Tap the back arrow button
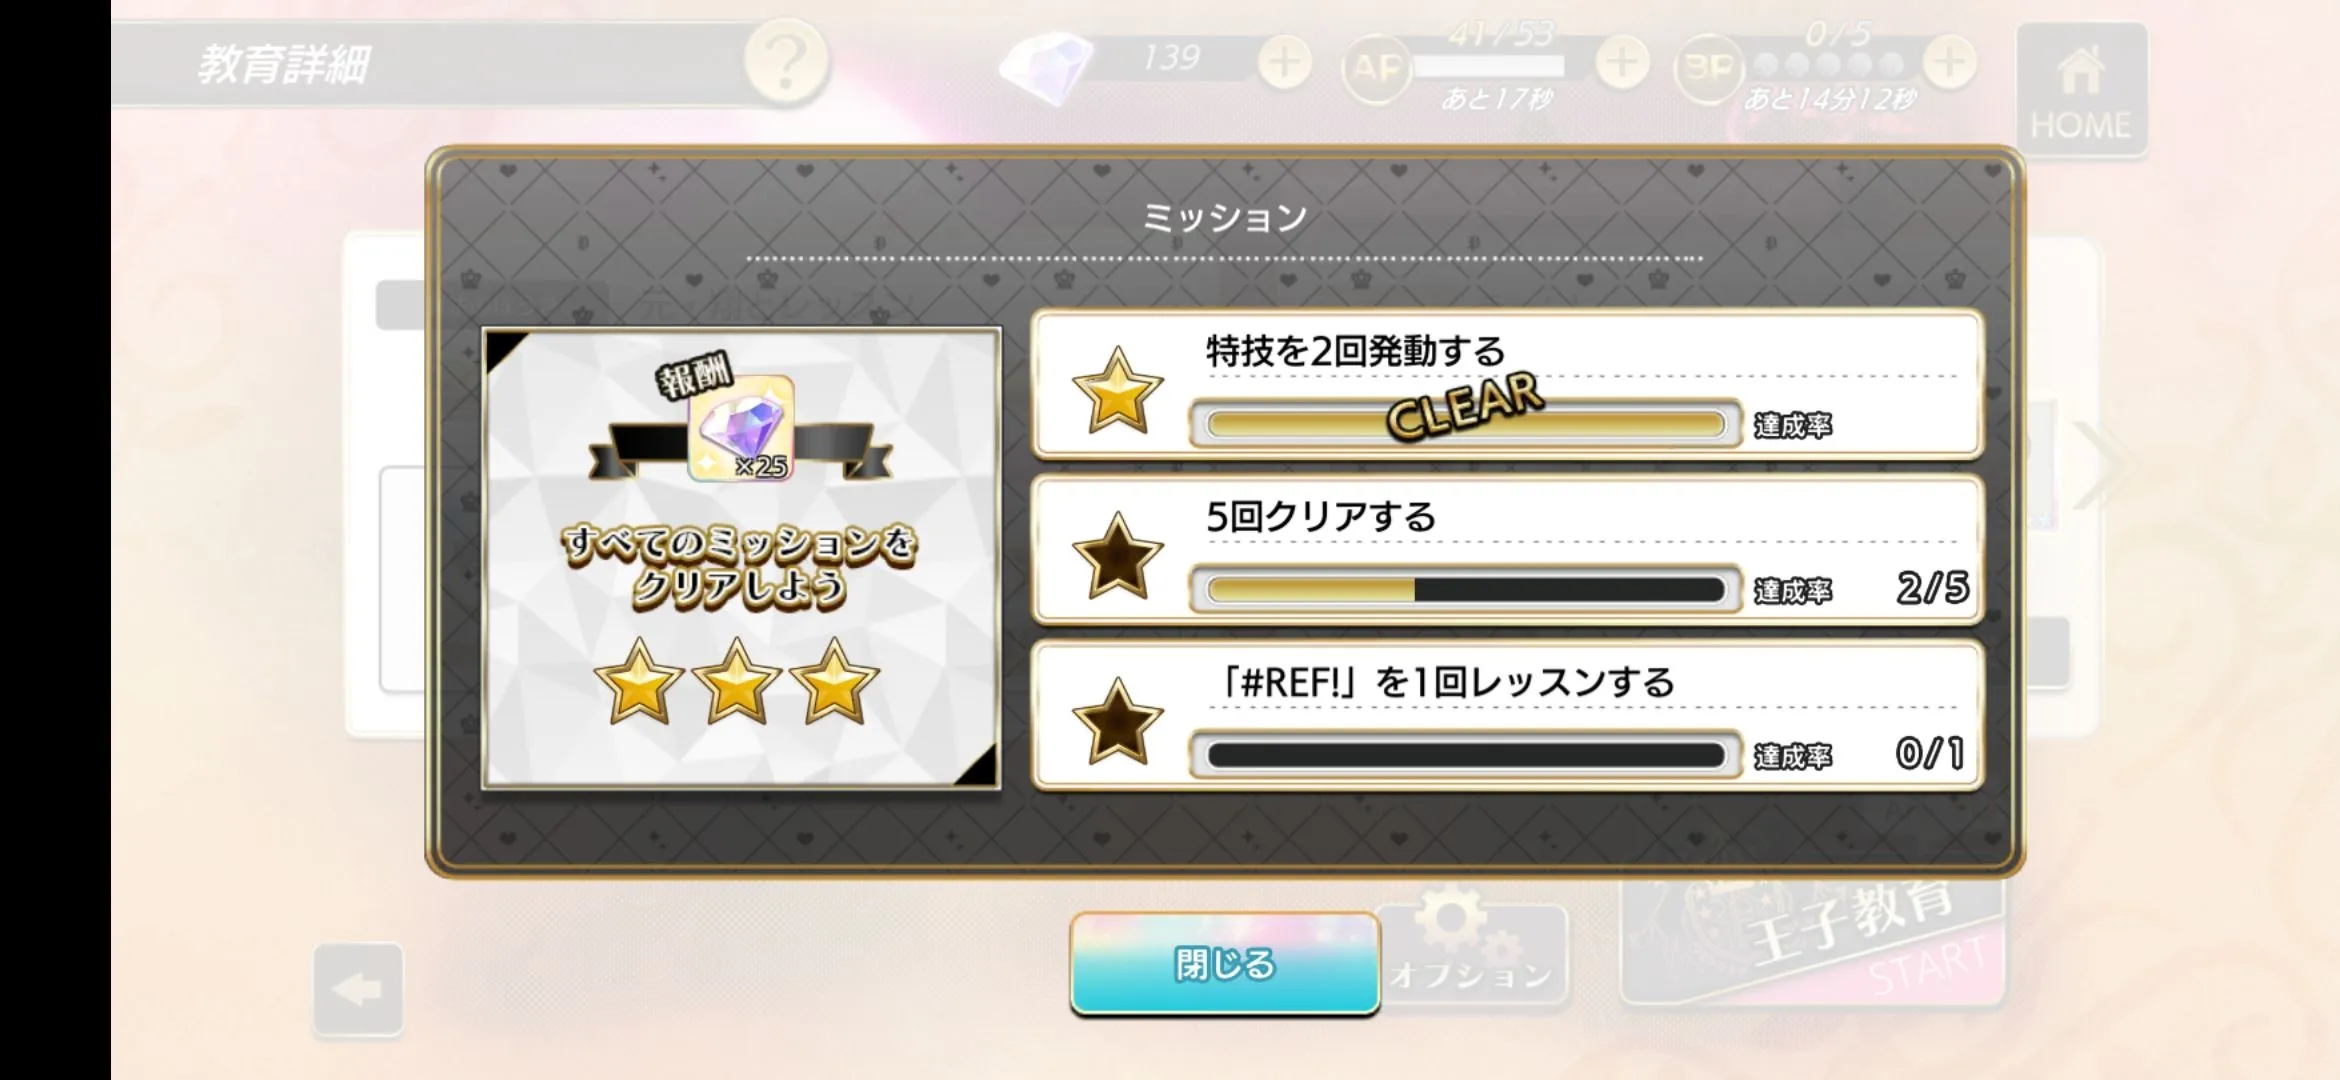 pyautogui.click(x=358, y=989)
